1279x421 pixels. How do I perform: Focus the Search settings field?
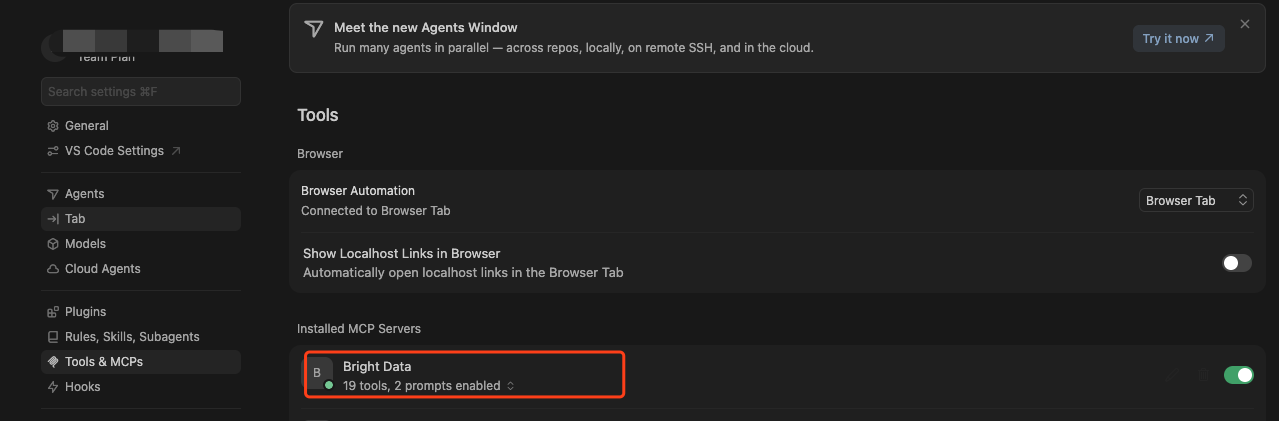[x=141, y=91]
